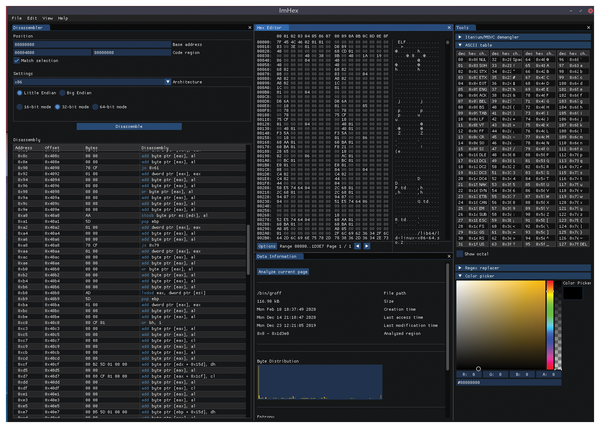
Task: Open the Edit menu
Action: click(x=32, y=18)
